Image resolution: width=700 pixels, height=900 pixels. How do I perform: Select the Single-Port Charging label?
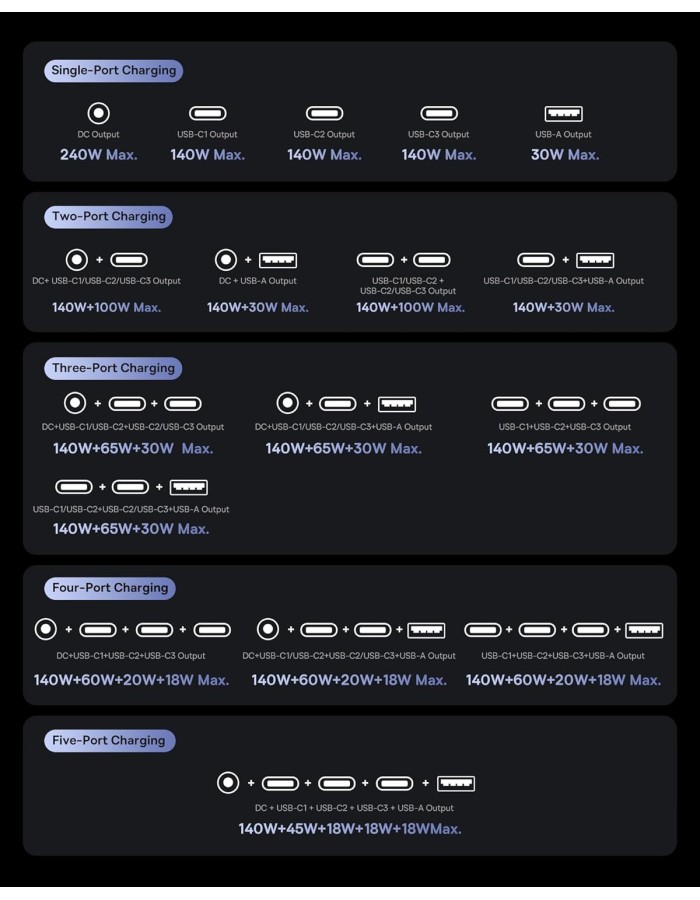(114, 71)
